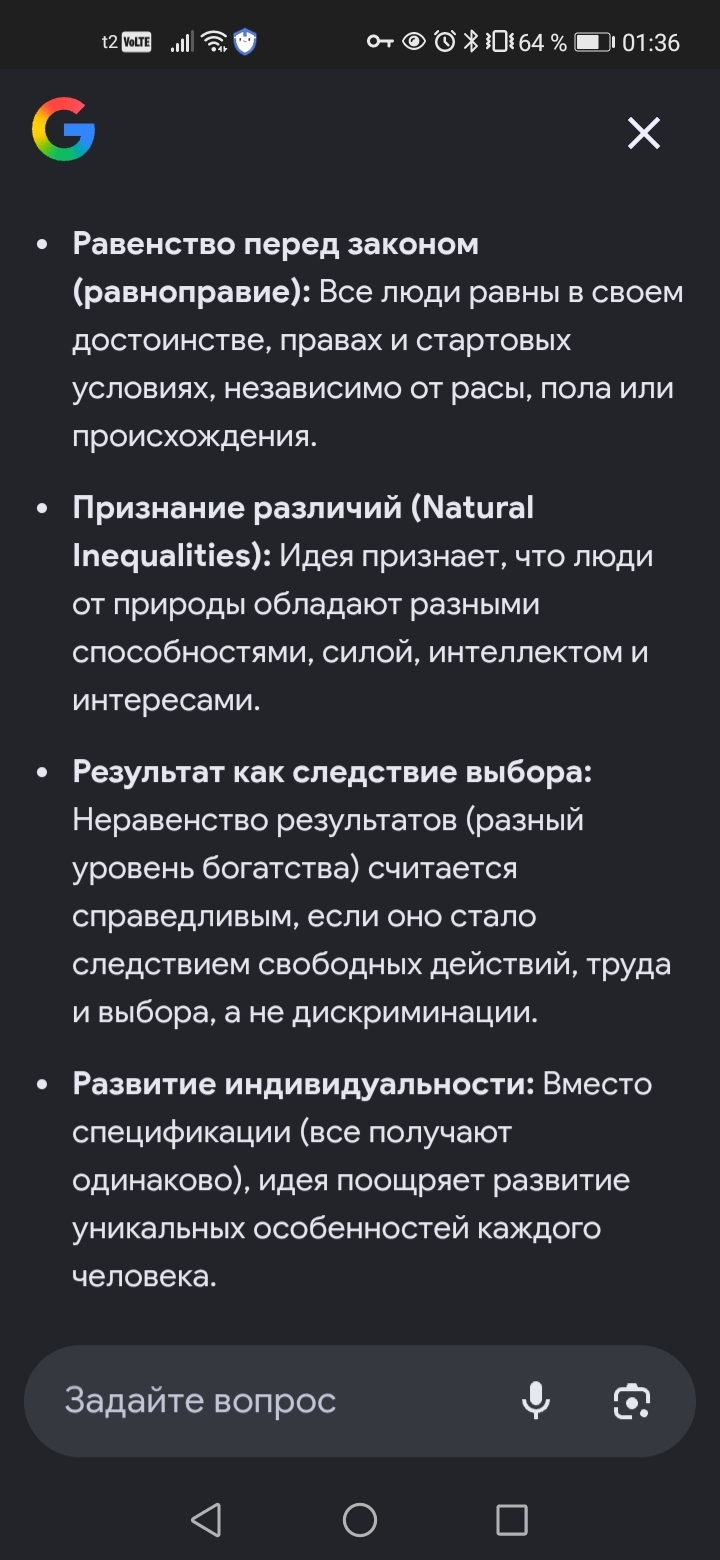This screenshot has width=720, height=1560.
Task: Tap the VoLTE indicator icon
Action: tap(135, 42)
